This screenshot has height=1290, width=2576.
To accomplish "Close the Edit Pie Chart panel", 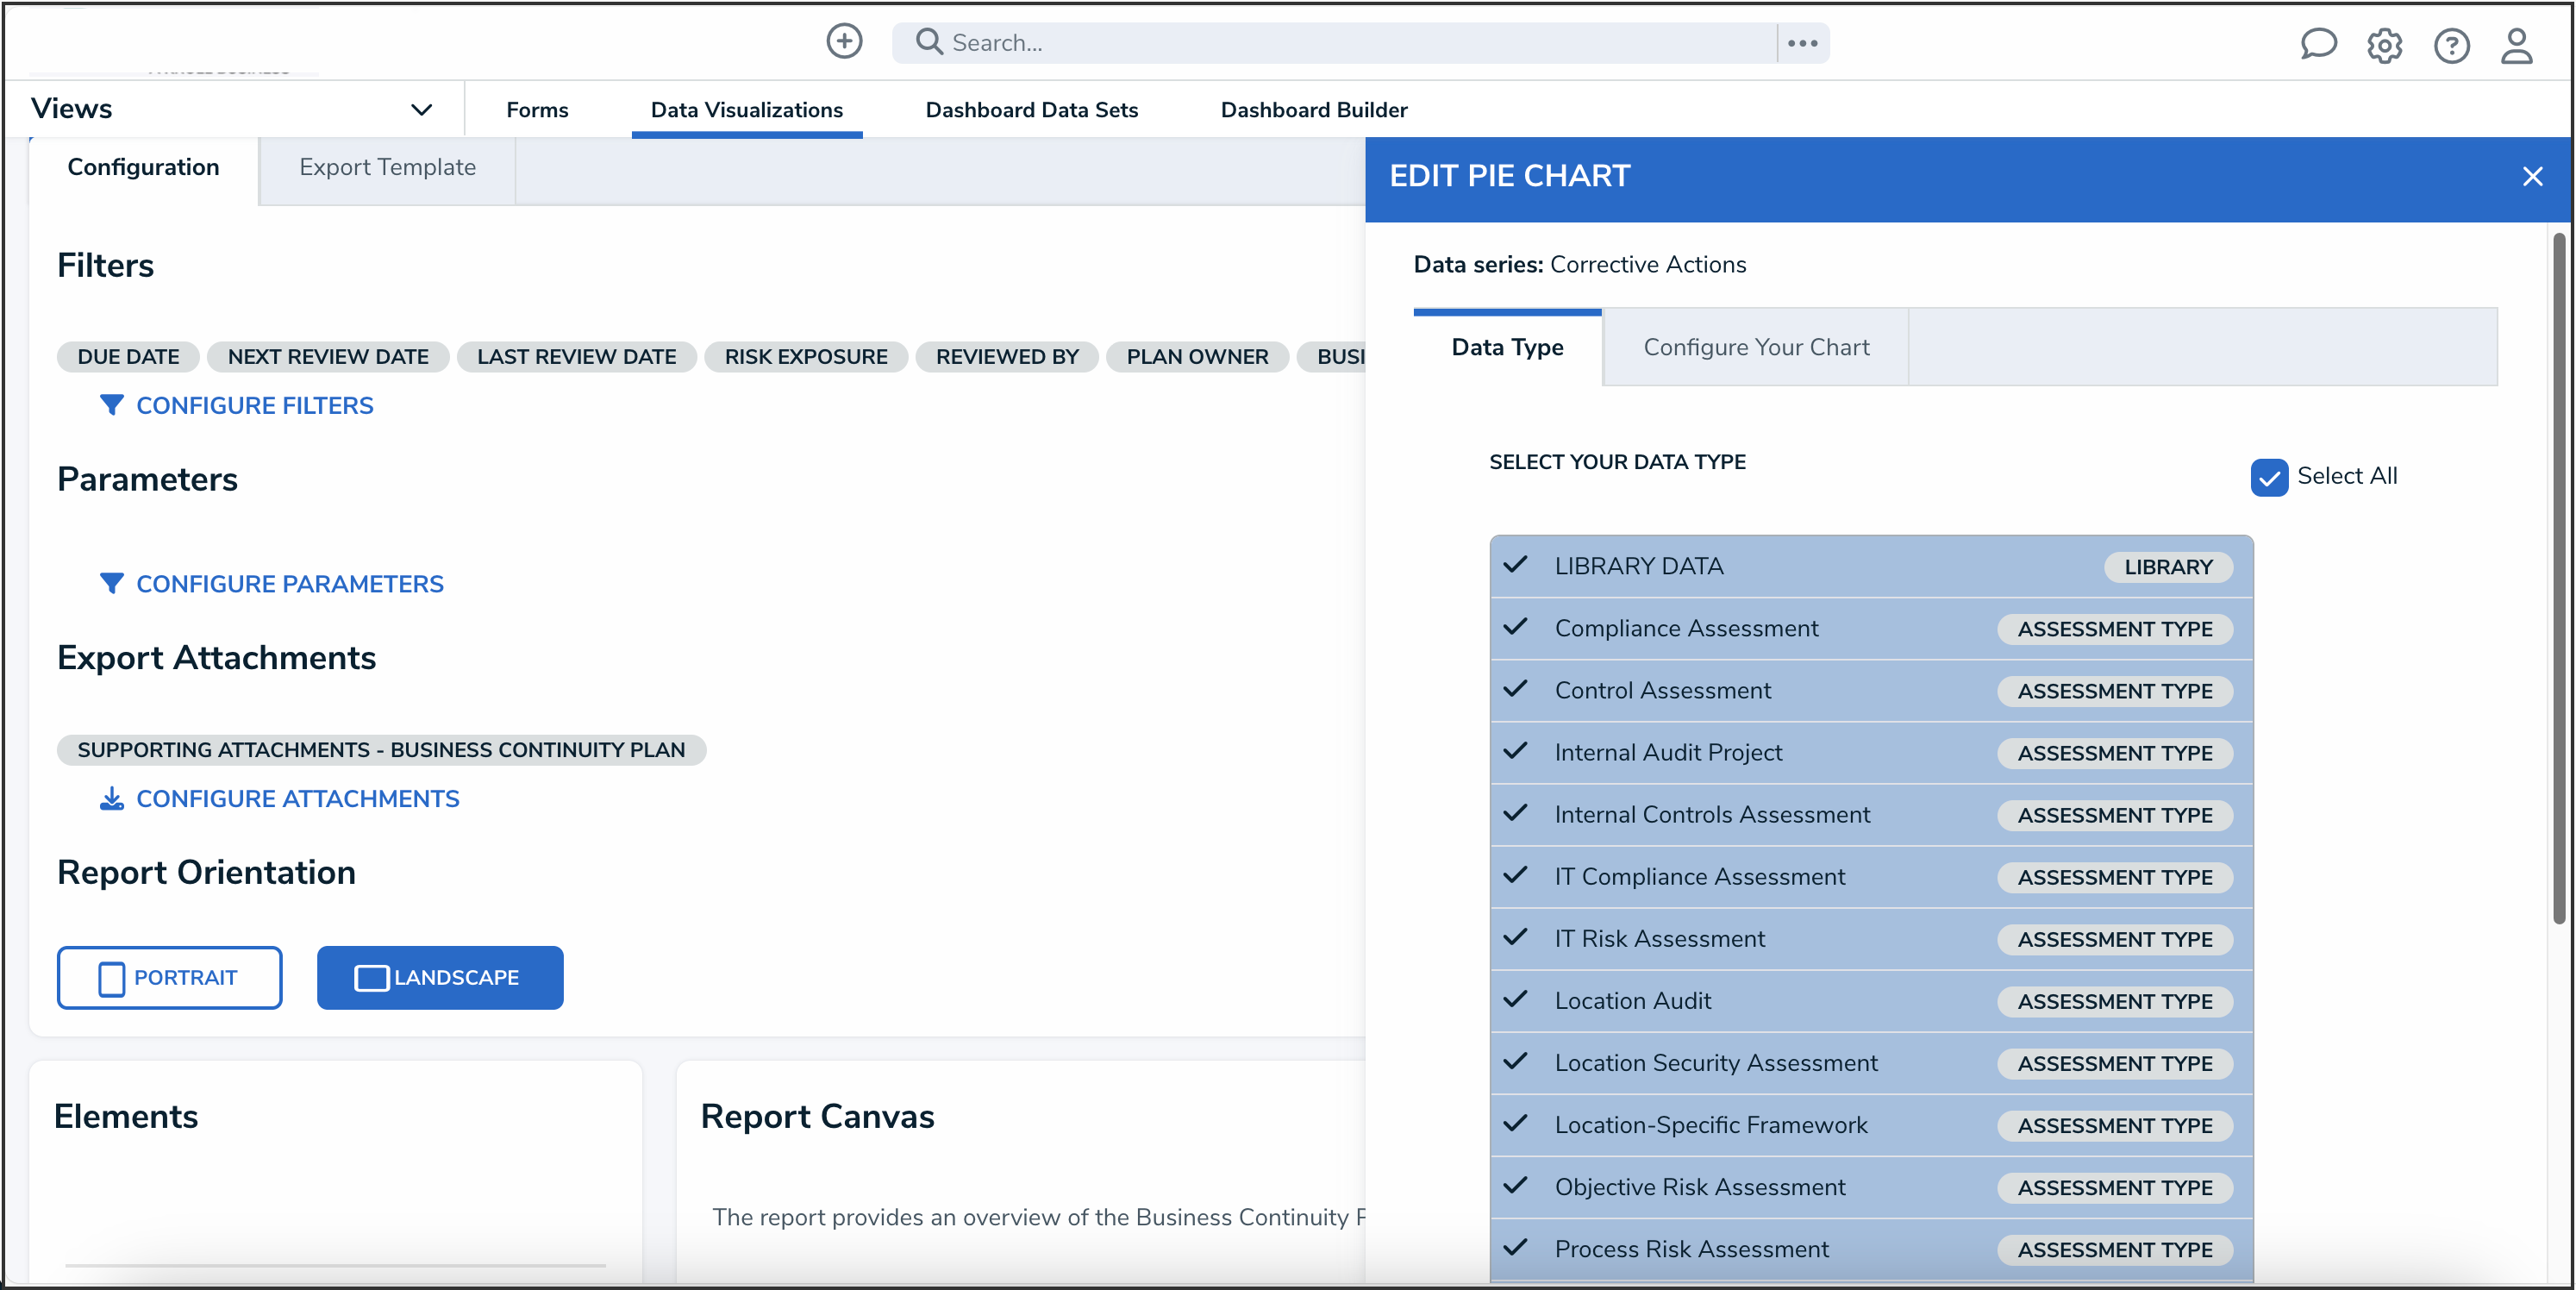I will [2532, 177].
